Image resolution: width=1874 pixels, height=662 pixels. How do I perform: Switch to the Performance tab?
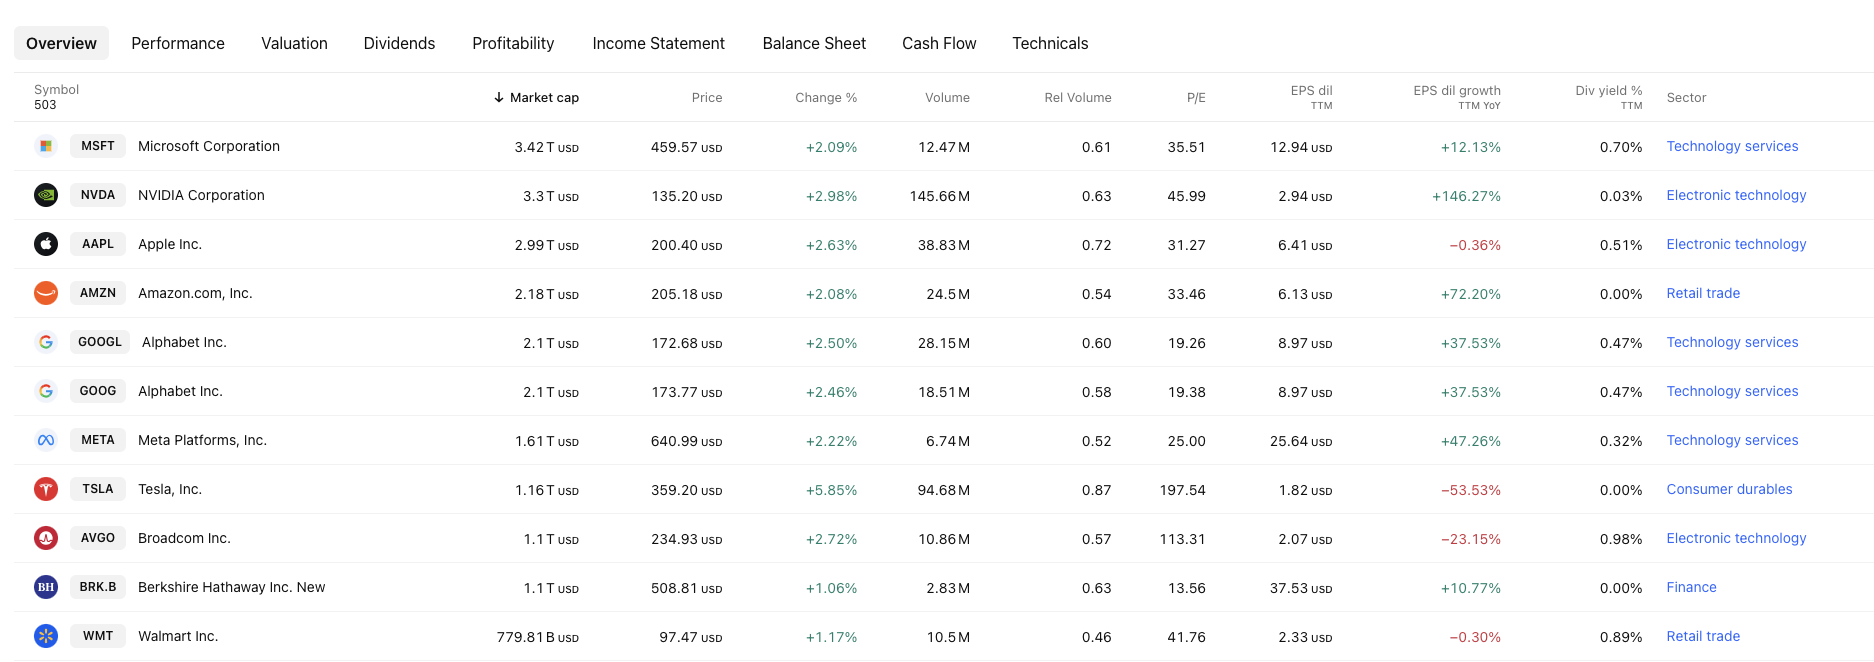pyautogui.click(x=178, y=44)
